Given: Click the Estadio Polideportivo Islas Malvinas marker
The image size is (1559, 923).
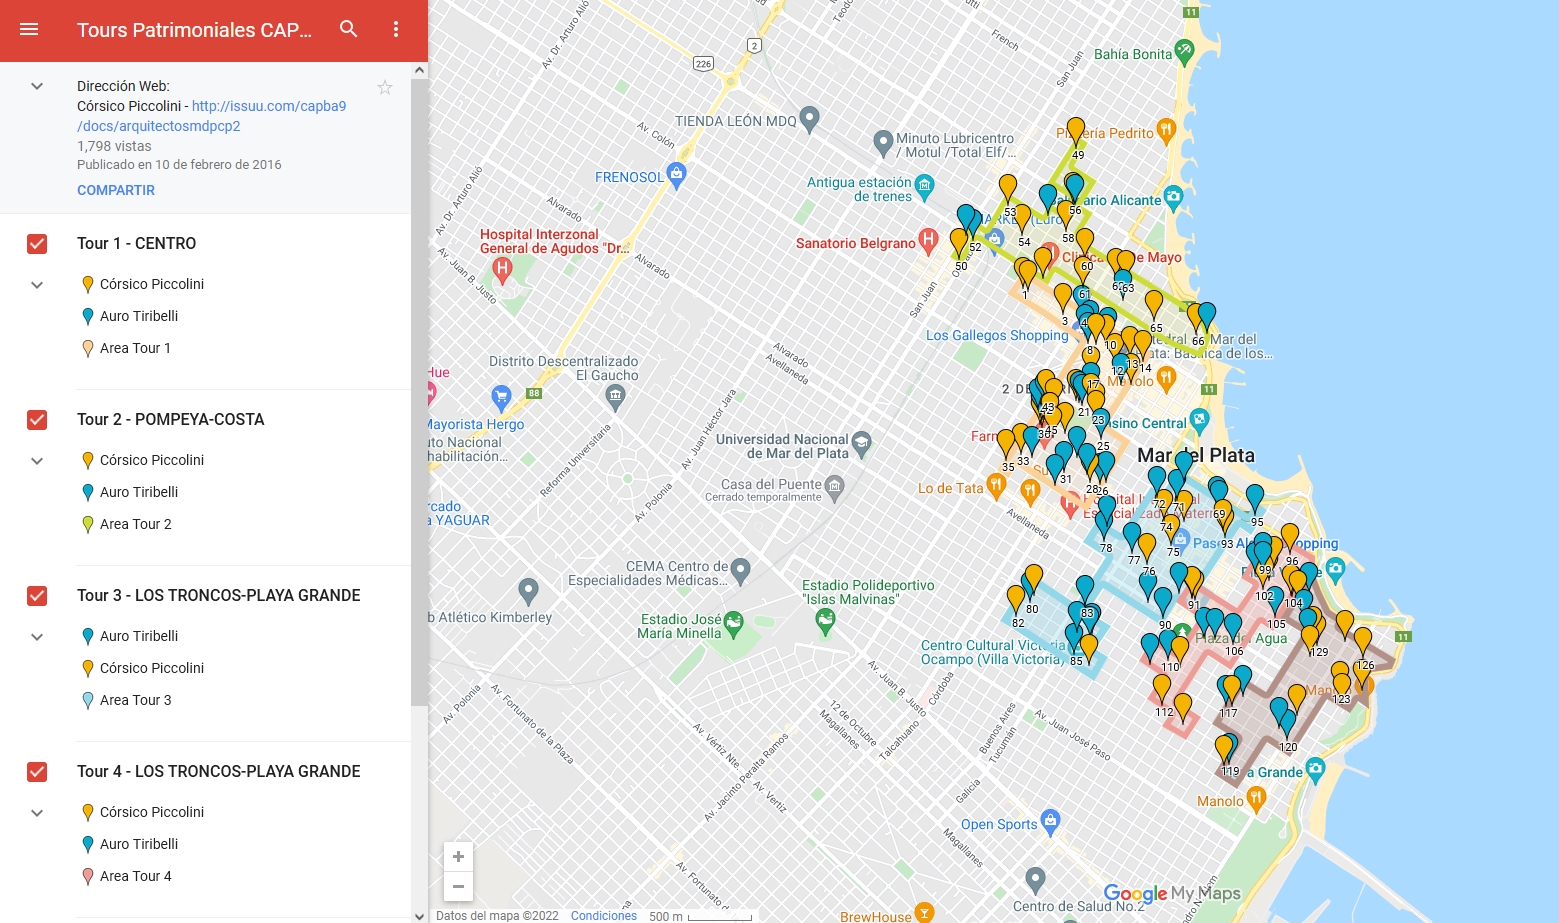Looking at the screenshot, I should pyautogui.click(x=825, y=622).
